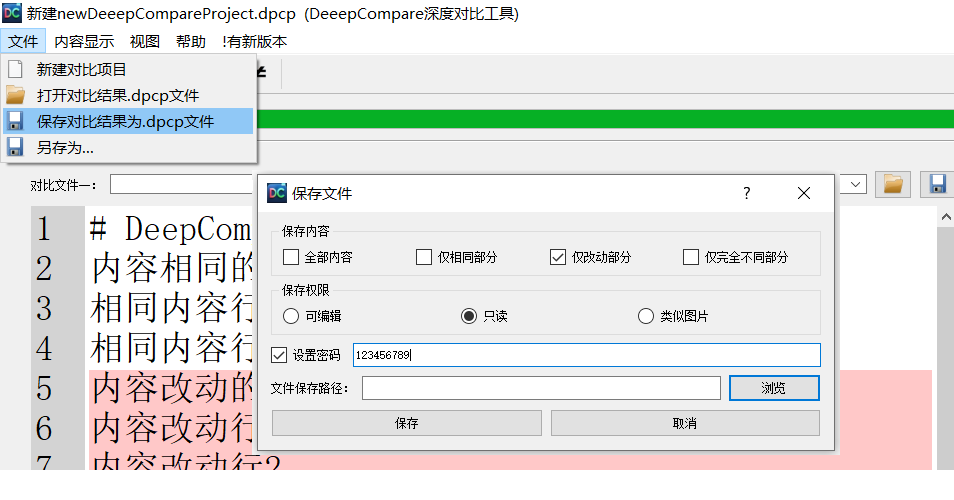Select 保存对比结果为.dpcp文件 menu entry
Screen dimensions: 954x500
tap(125, 122)
